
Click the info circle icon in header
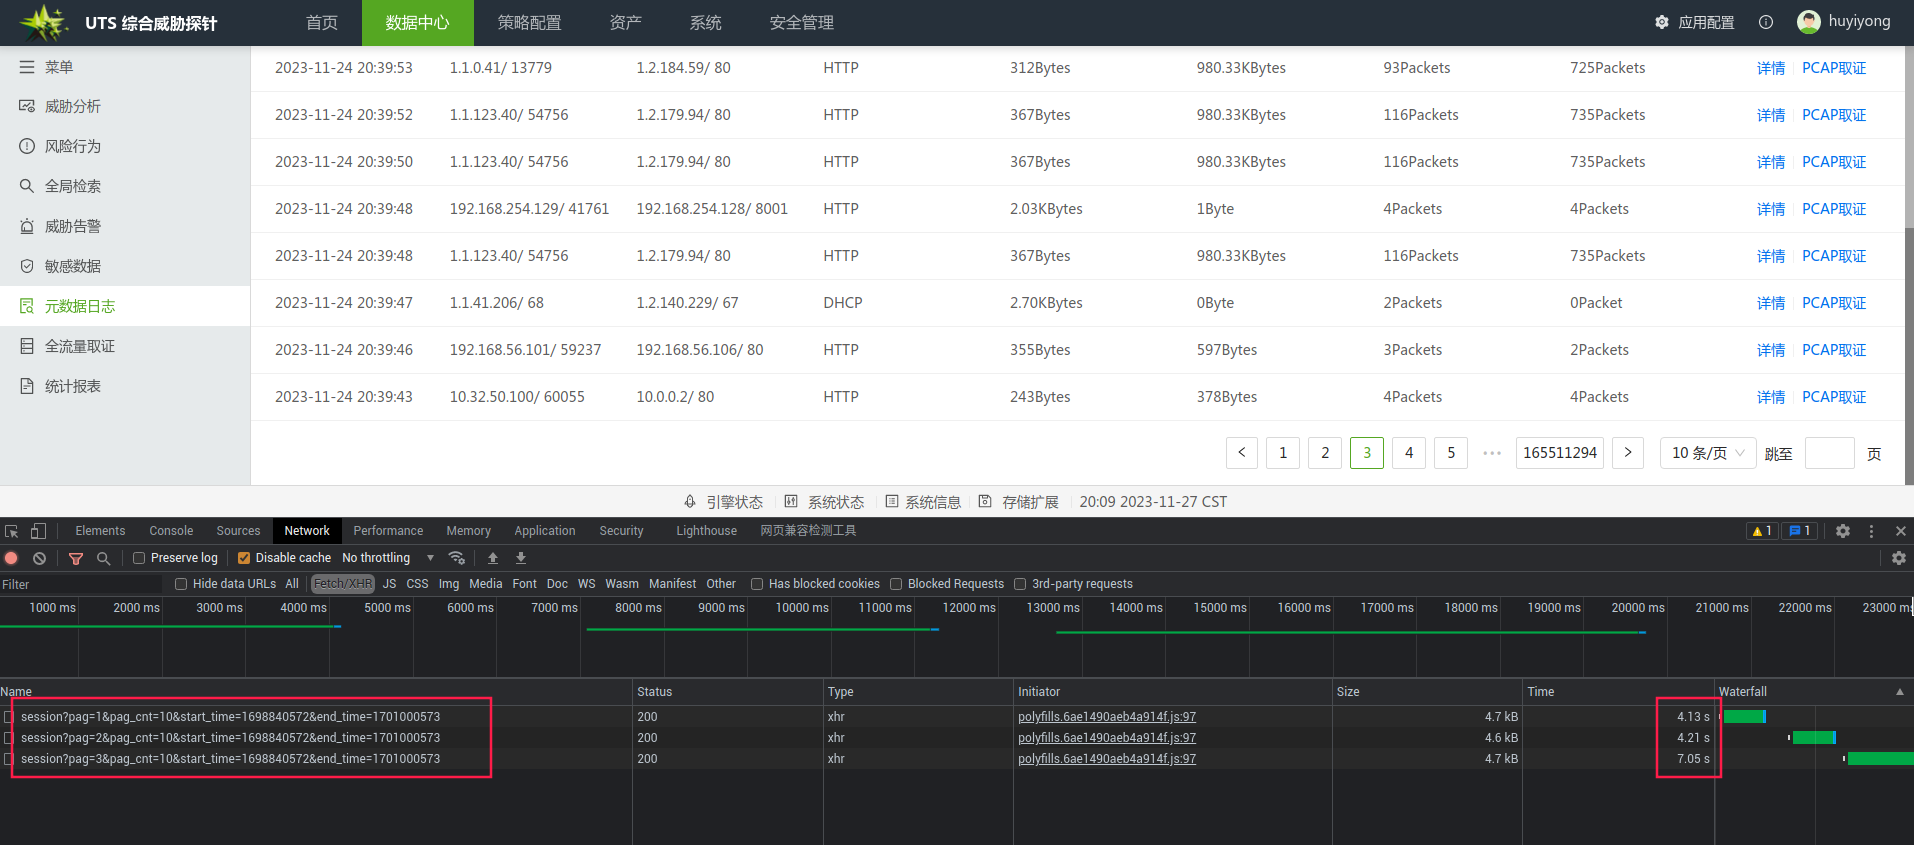pyautogui.click(x=1766, y=22)
